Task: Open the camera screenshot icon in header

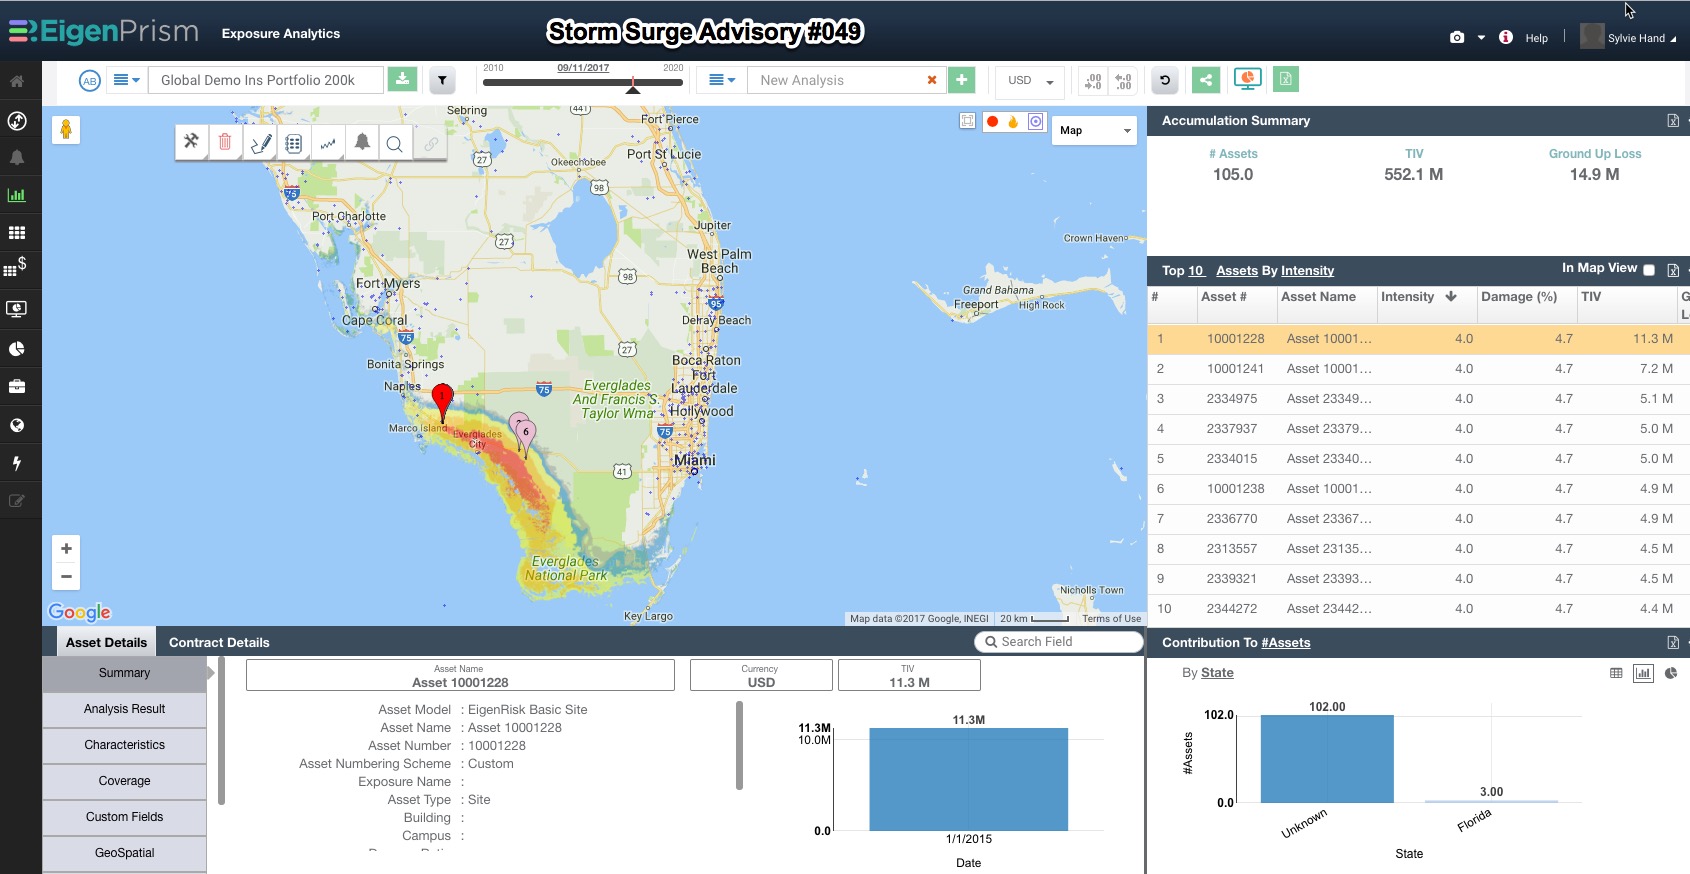Action: click(1457, 38)
